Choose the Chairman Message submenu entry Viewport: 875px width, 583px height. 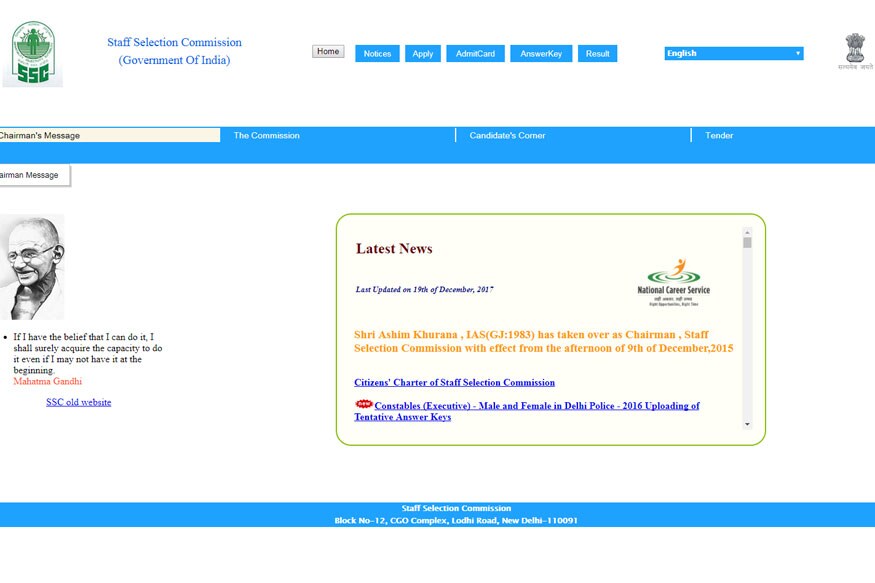pos(35,175)
